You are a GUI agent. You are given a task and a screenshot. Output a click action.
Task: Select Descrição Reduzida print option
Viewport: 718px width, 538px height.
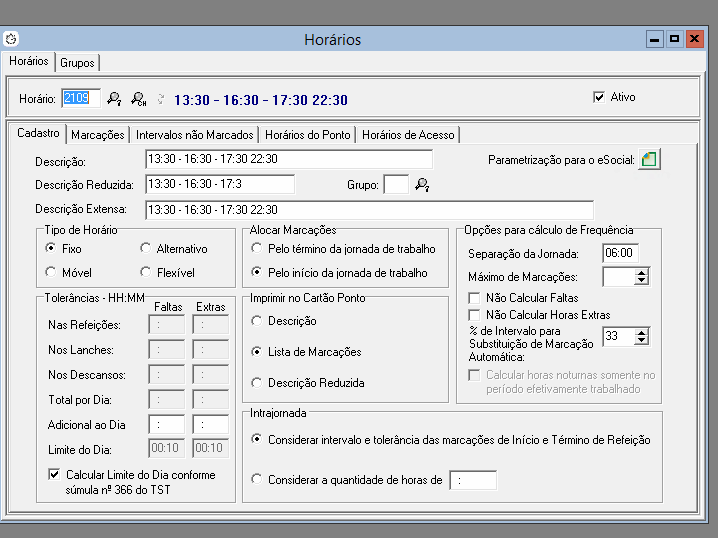pos(257,383)
